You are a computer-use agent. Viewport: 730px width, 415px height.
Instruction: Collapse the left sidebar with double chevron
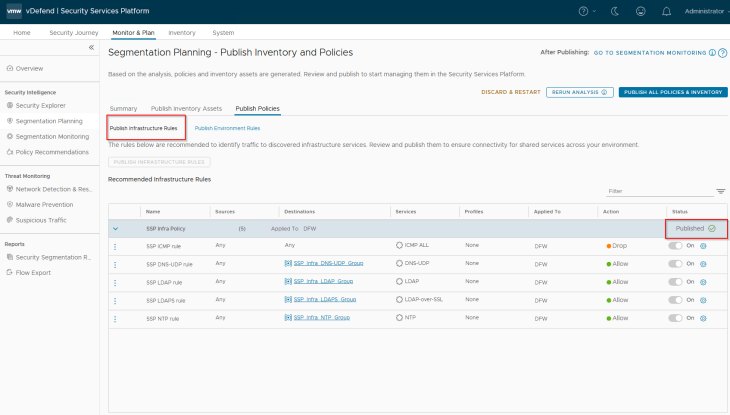(92, 48)
